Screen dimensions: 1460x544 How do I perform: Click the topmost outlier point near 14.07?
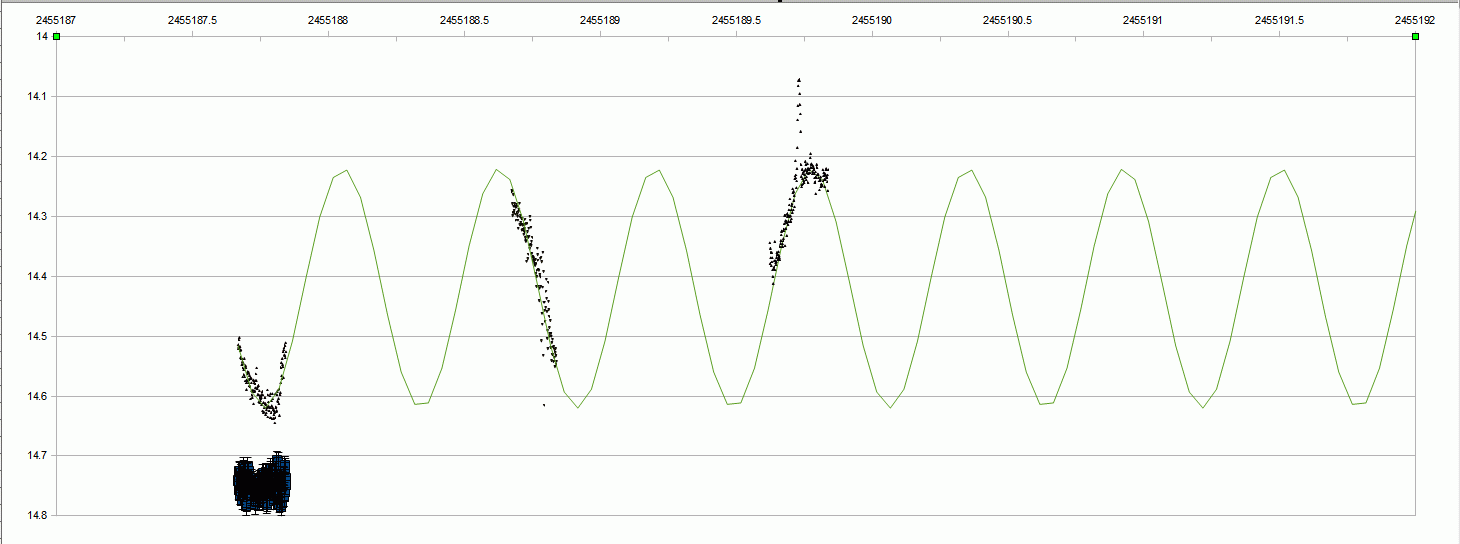(798, 80)
